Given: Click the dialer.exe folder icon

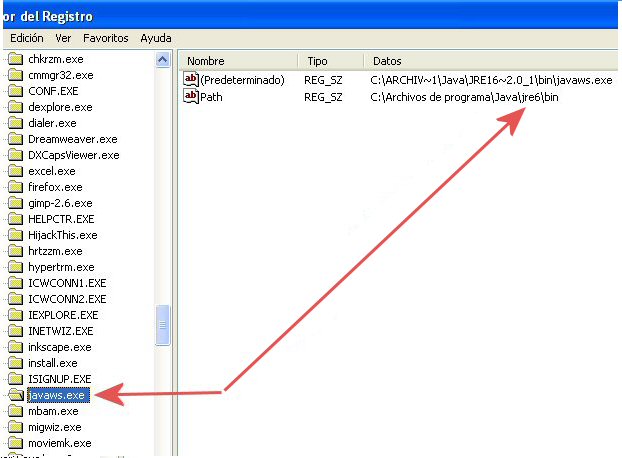Looking at the screenshot, I should (15, 123).
